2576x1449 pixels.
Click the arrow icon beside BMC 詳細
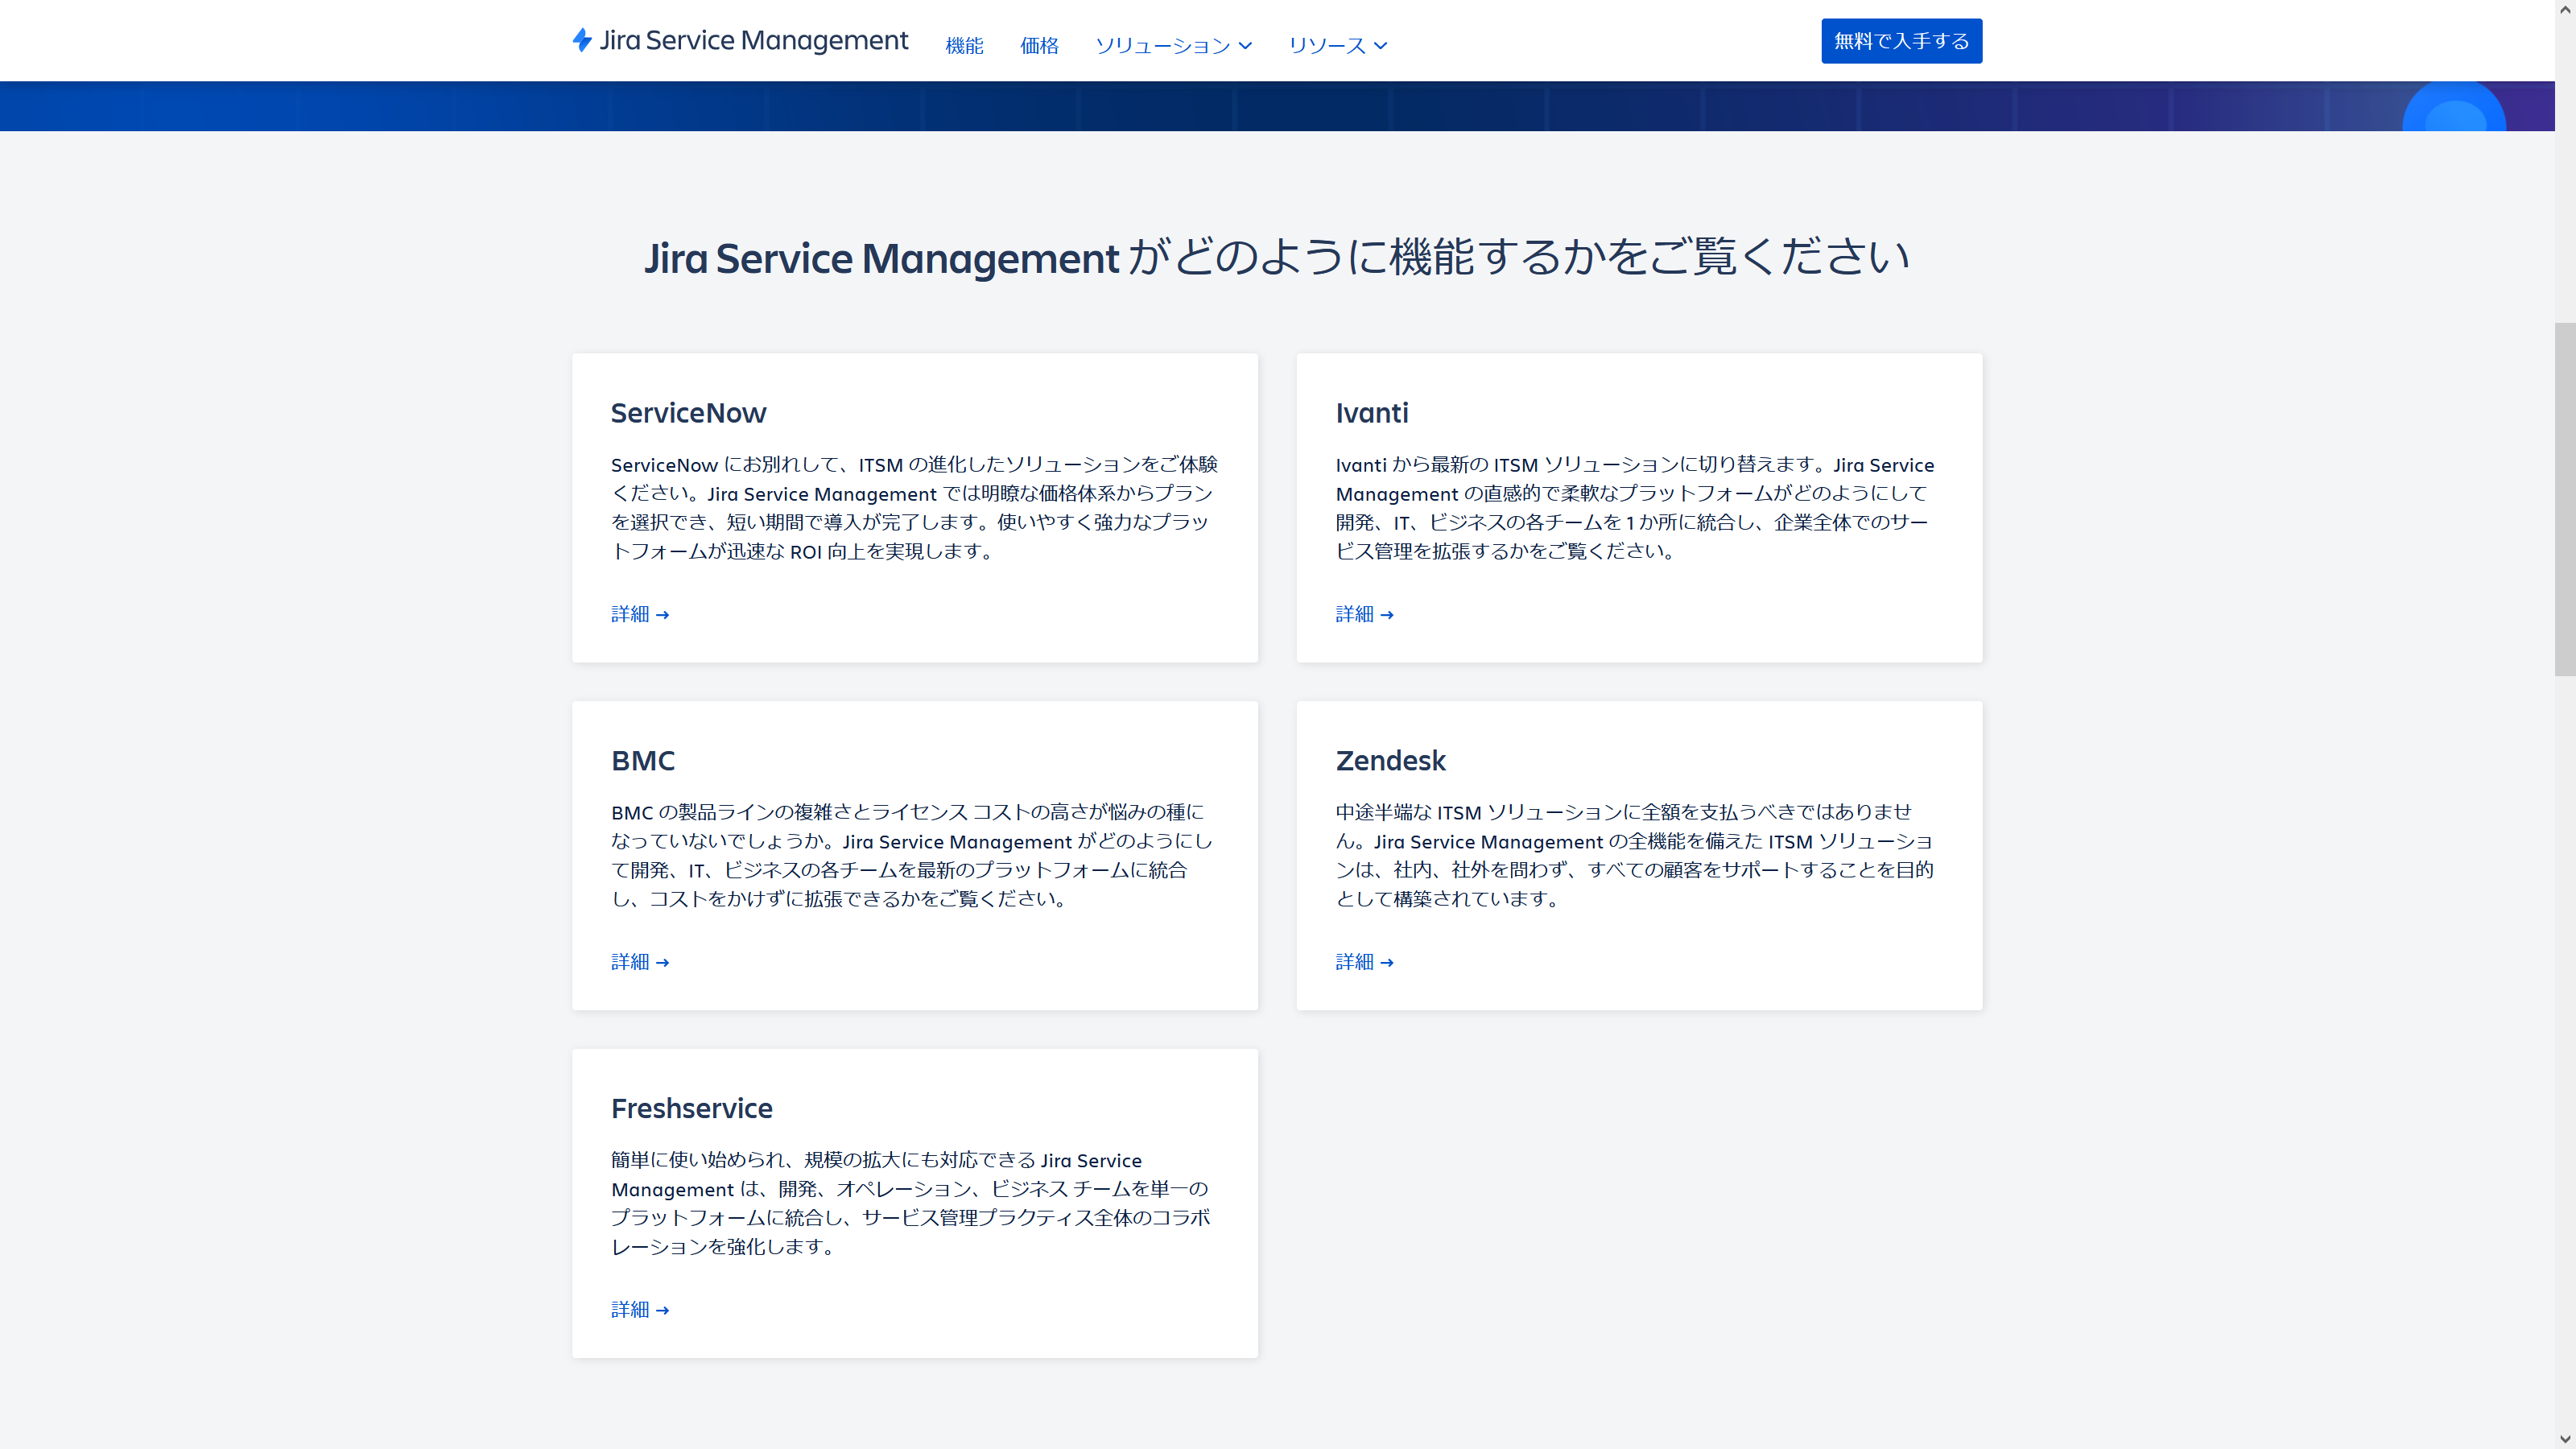(x=662, y=963)
